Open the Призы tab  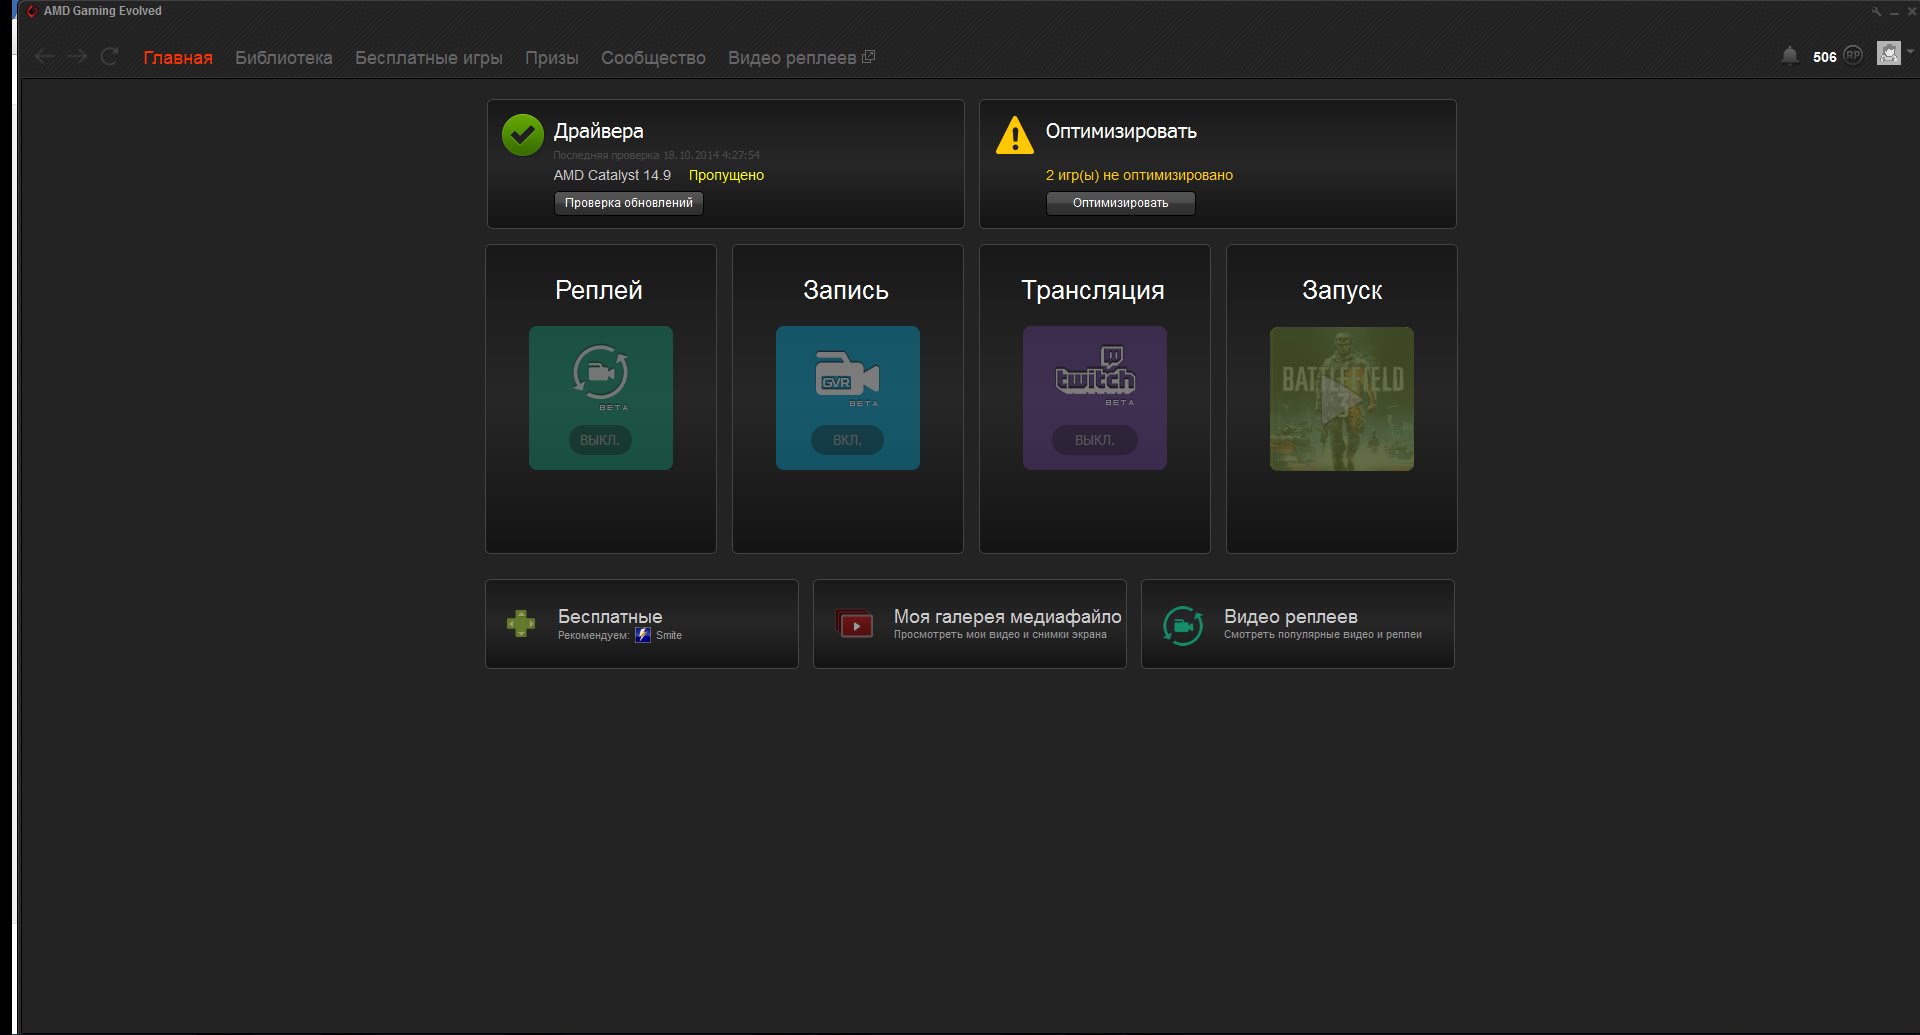click(x=552, y=58)
